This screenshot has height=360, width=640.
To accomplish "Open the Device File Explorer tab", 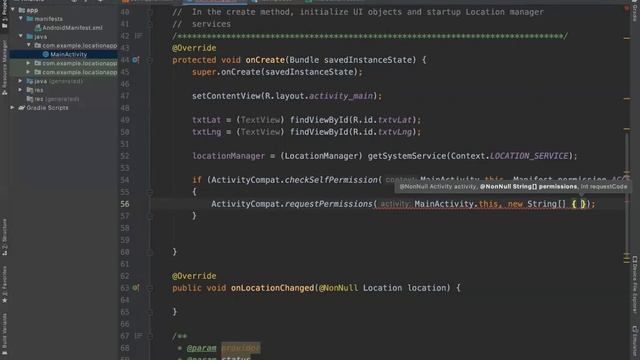I will (635, 284).
